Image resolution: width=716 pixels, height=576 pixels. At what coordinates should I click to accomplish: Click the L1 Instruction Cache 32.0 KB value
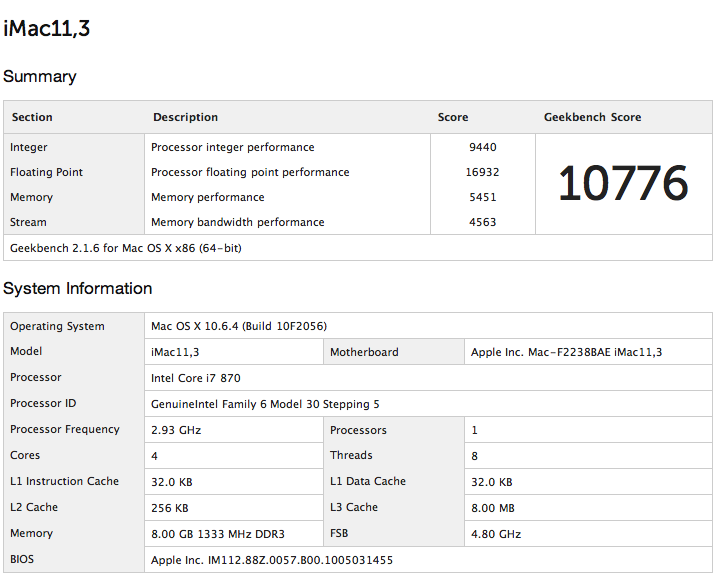172,482
